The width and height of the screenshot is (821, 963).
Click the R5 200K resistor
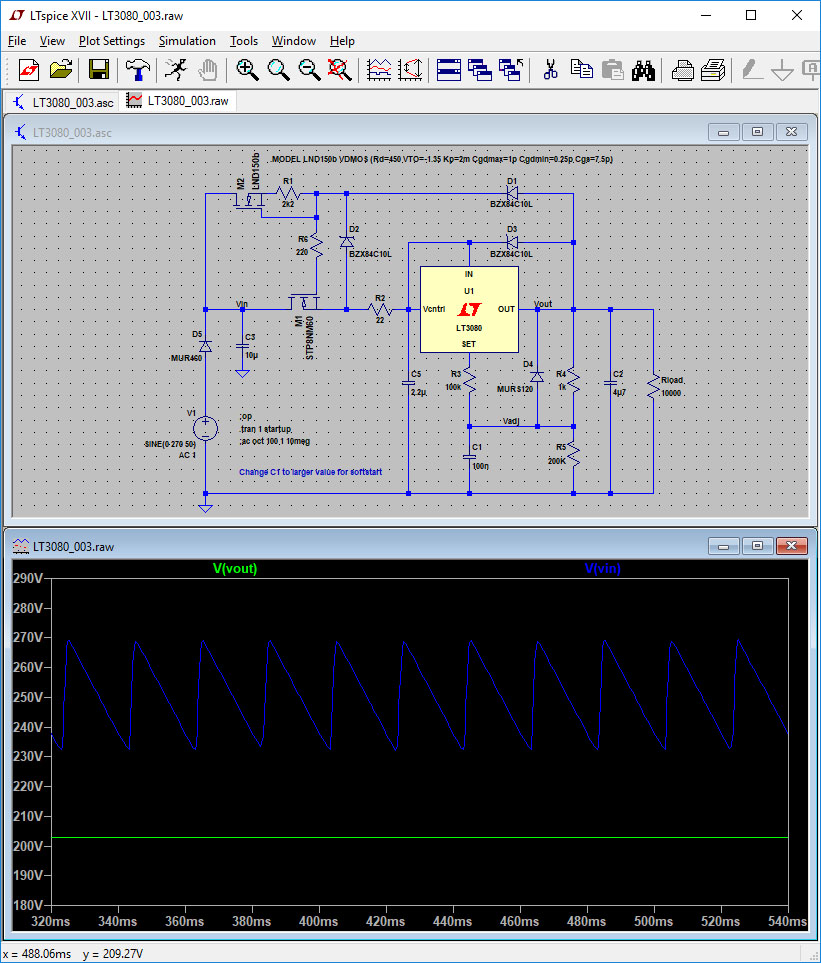point(573,453)
